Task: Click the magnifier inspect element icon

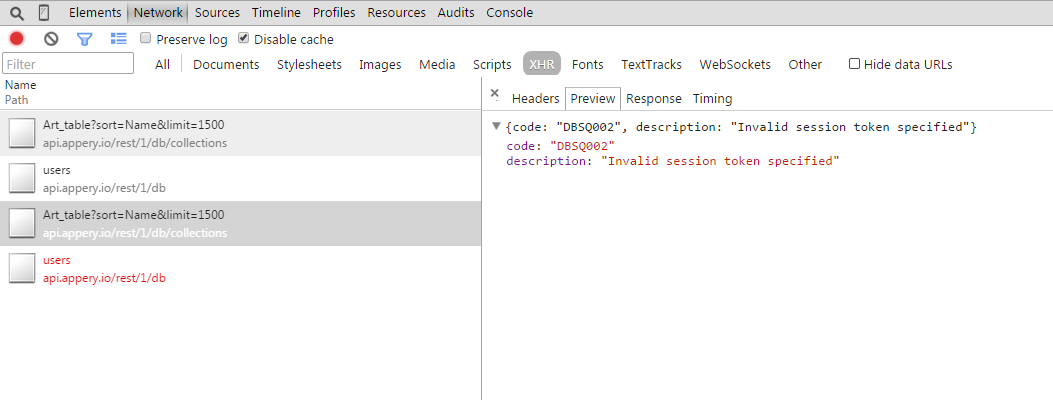Action: point(16,13)
